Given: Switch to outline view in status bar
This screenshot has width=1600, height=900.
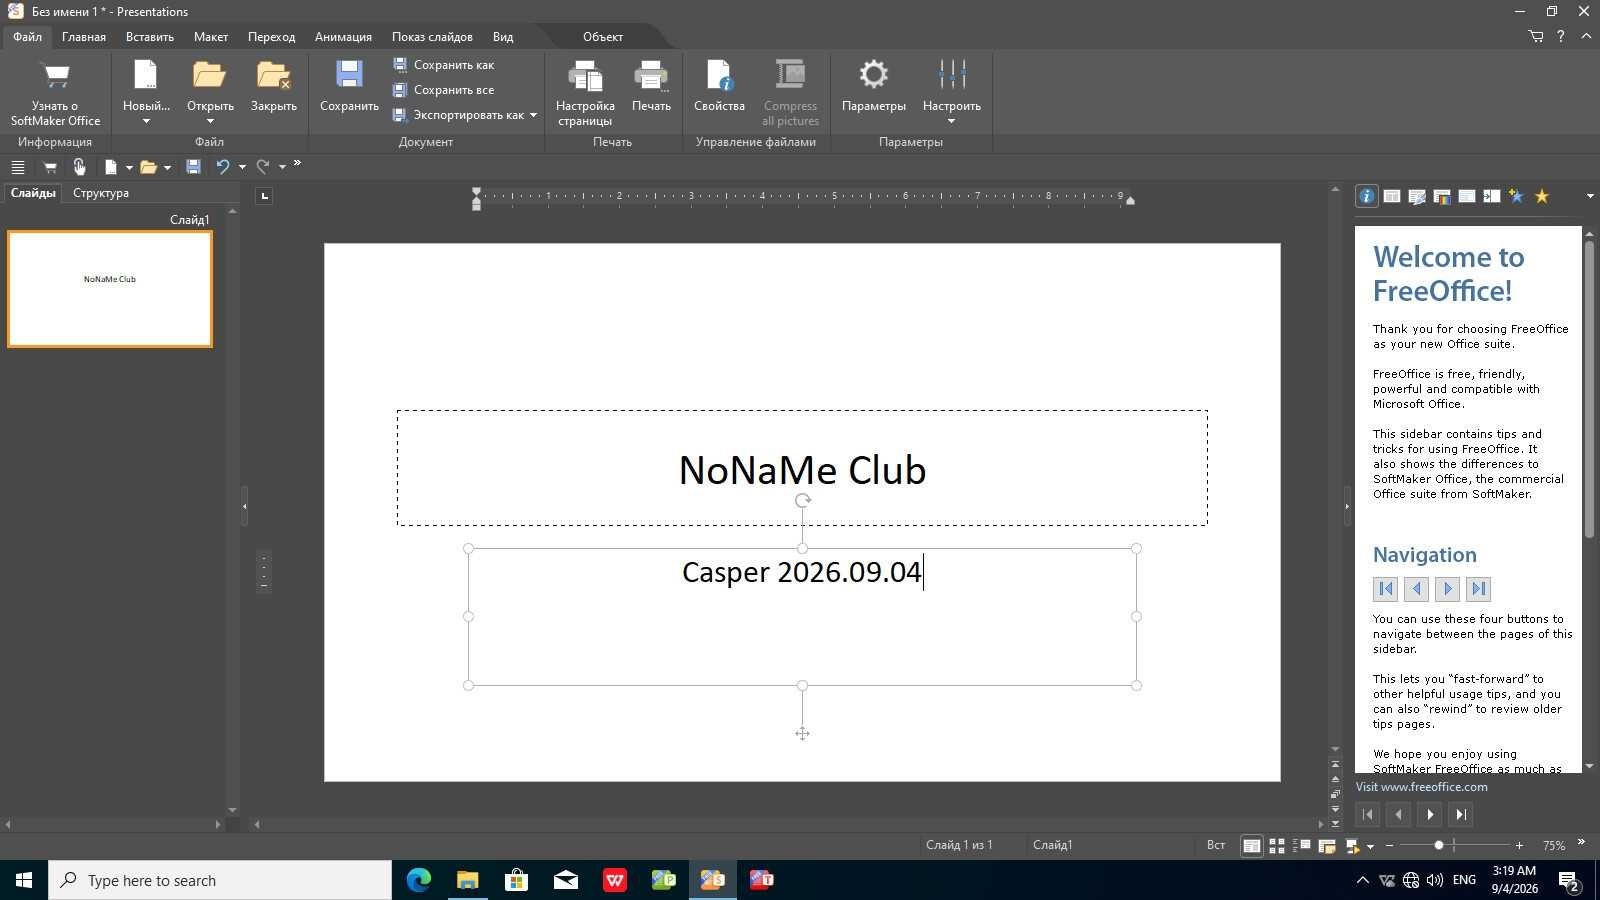Looking at the screenshot, I should click(1302, 846).
